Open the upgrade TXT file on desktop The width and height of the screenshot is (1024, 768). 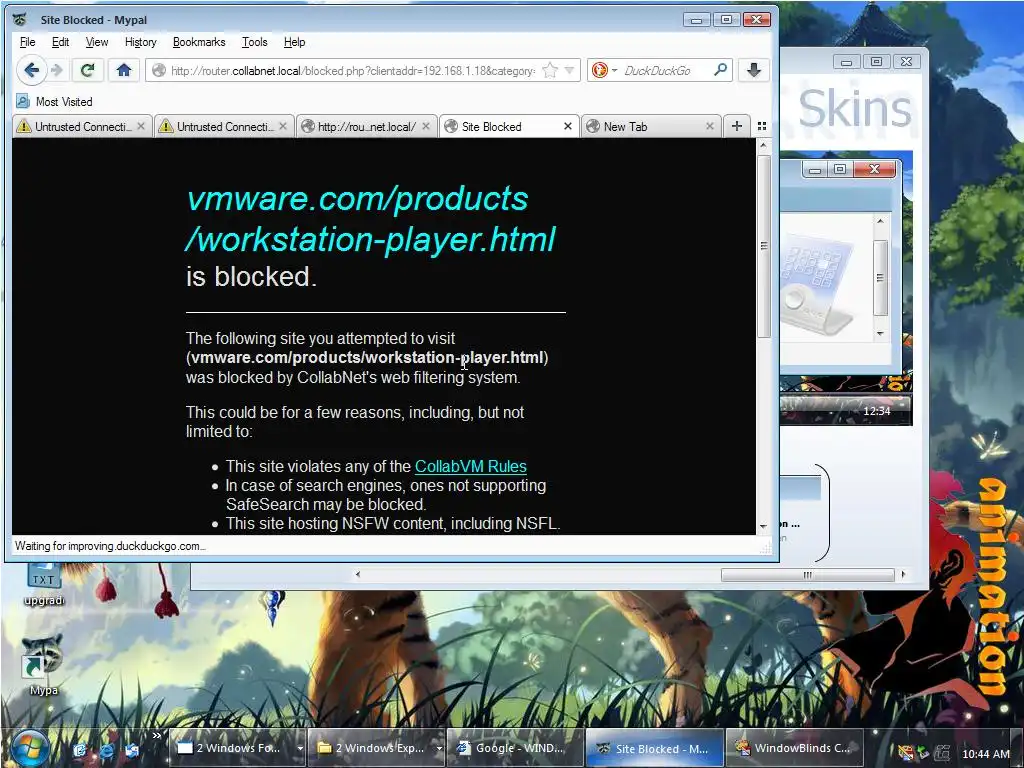click(x=44, y=581)
